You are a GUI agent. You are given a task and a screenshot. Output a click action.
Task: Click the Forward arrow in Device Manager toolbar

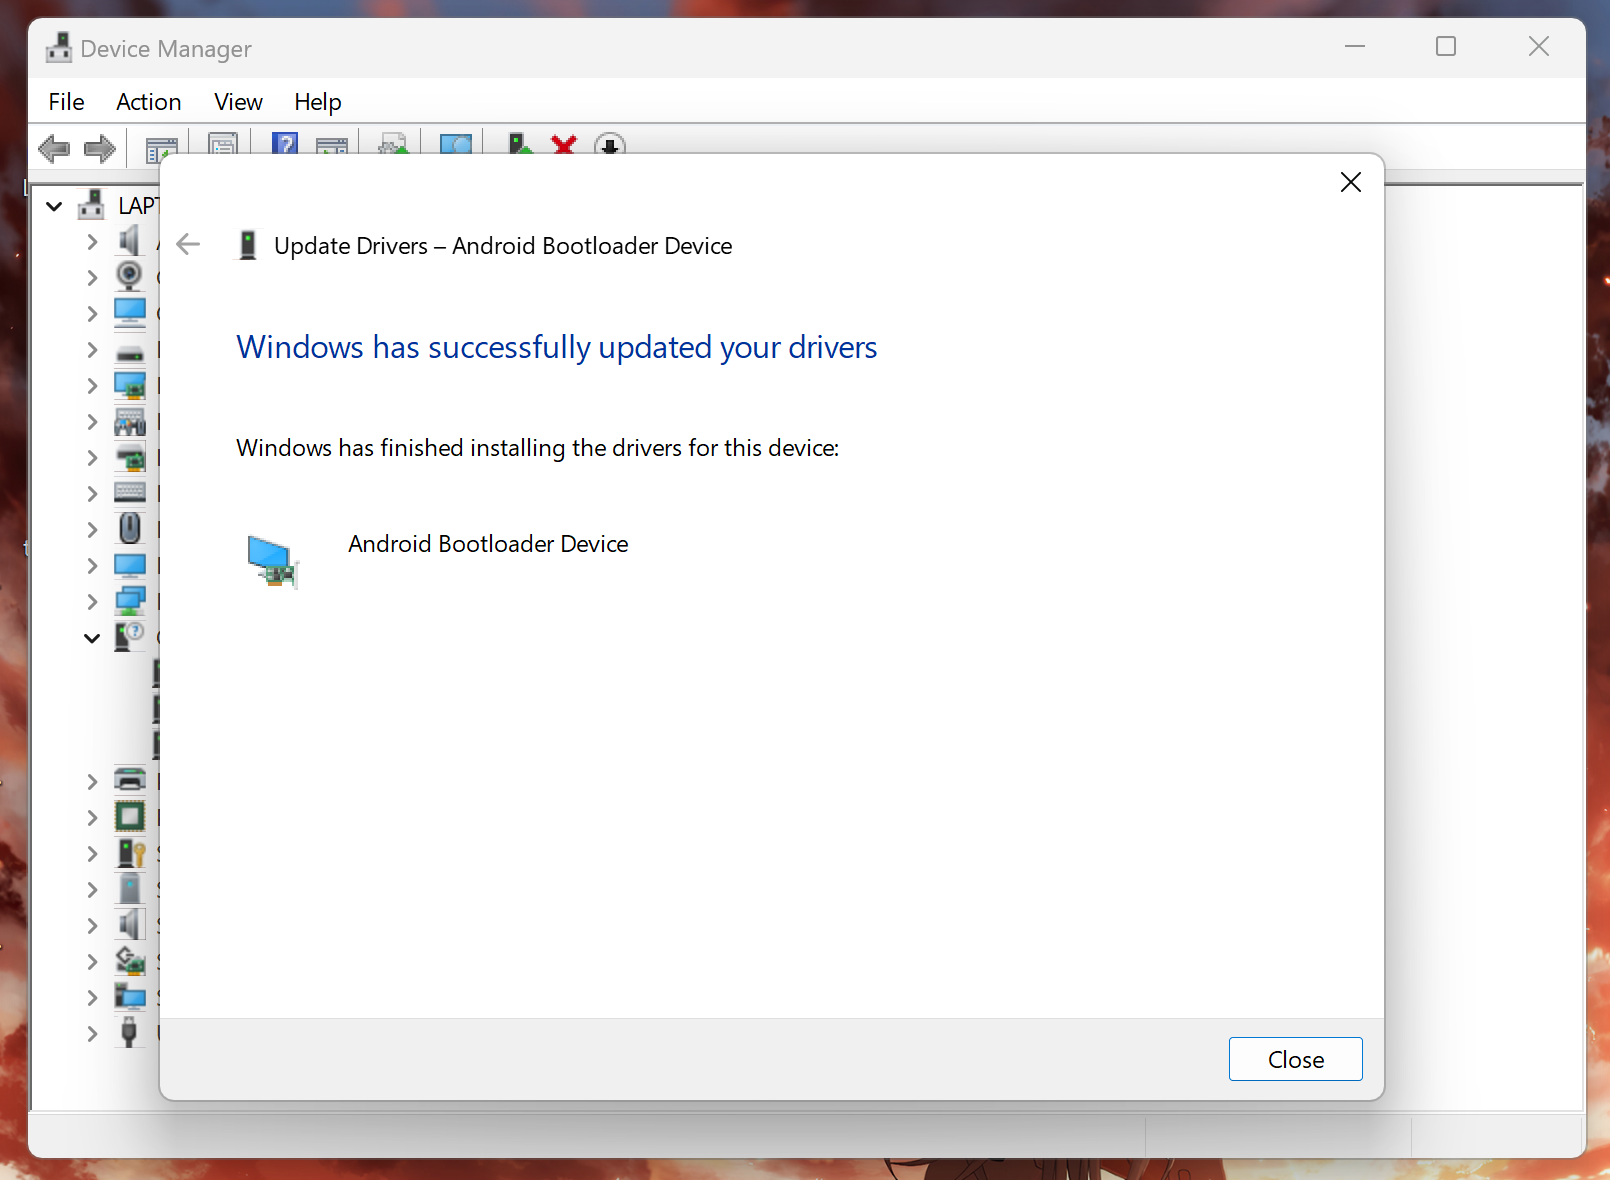tap(99, 149)
